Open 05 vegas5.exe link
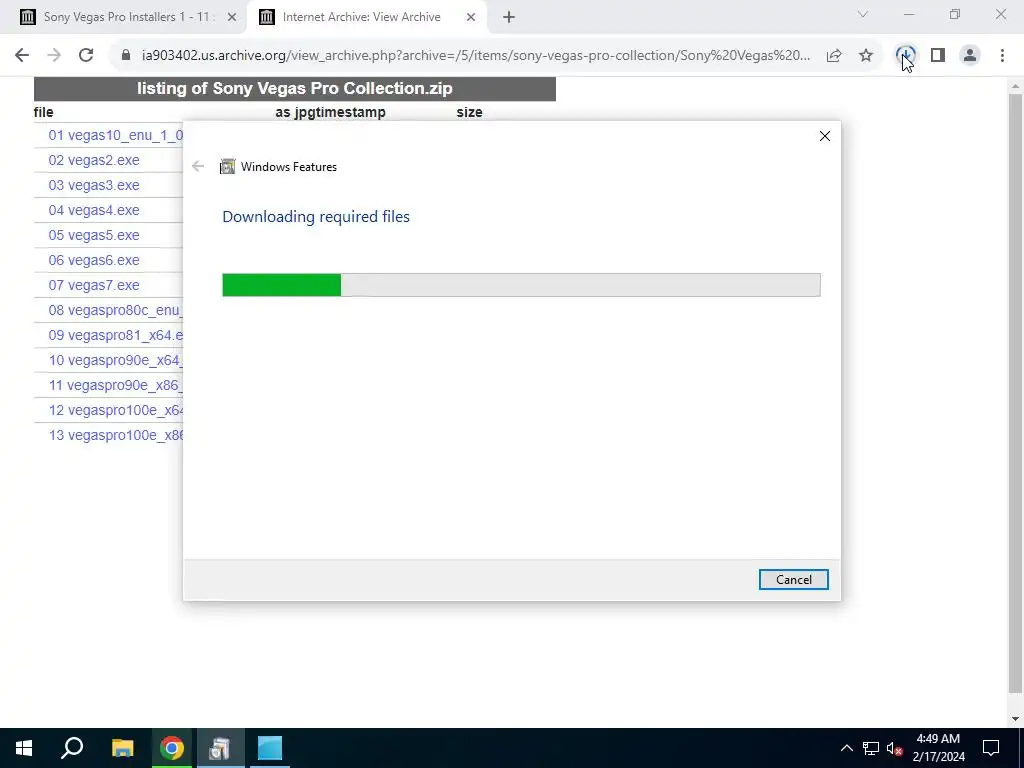This screenshot has width=1024, height=768. 93,235
